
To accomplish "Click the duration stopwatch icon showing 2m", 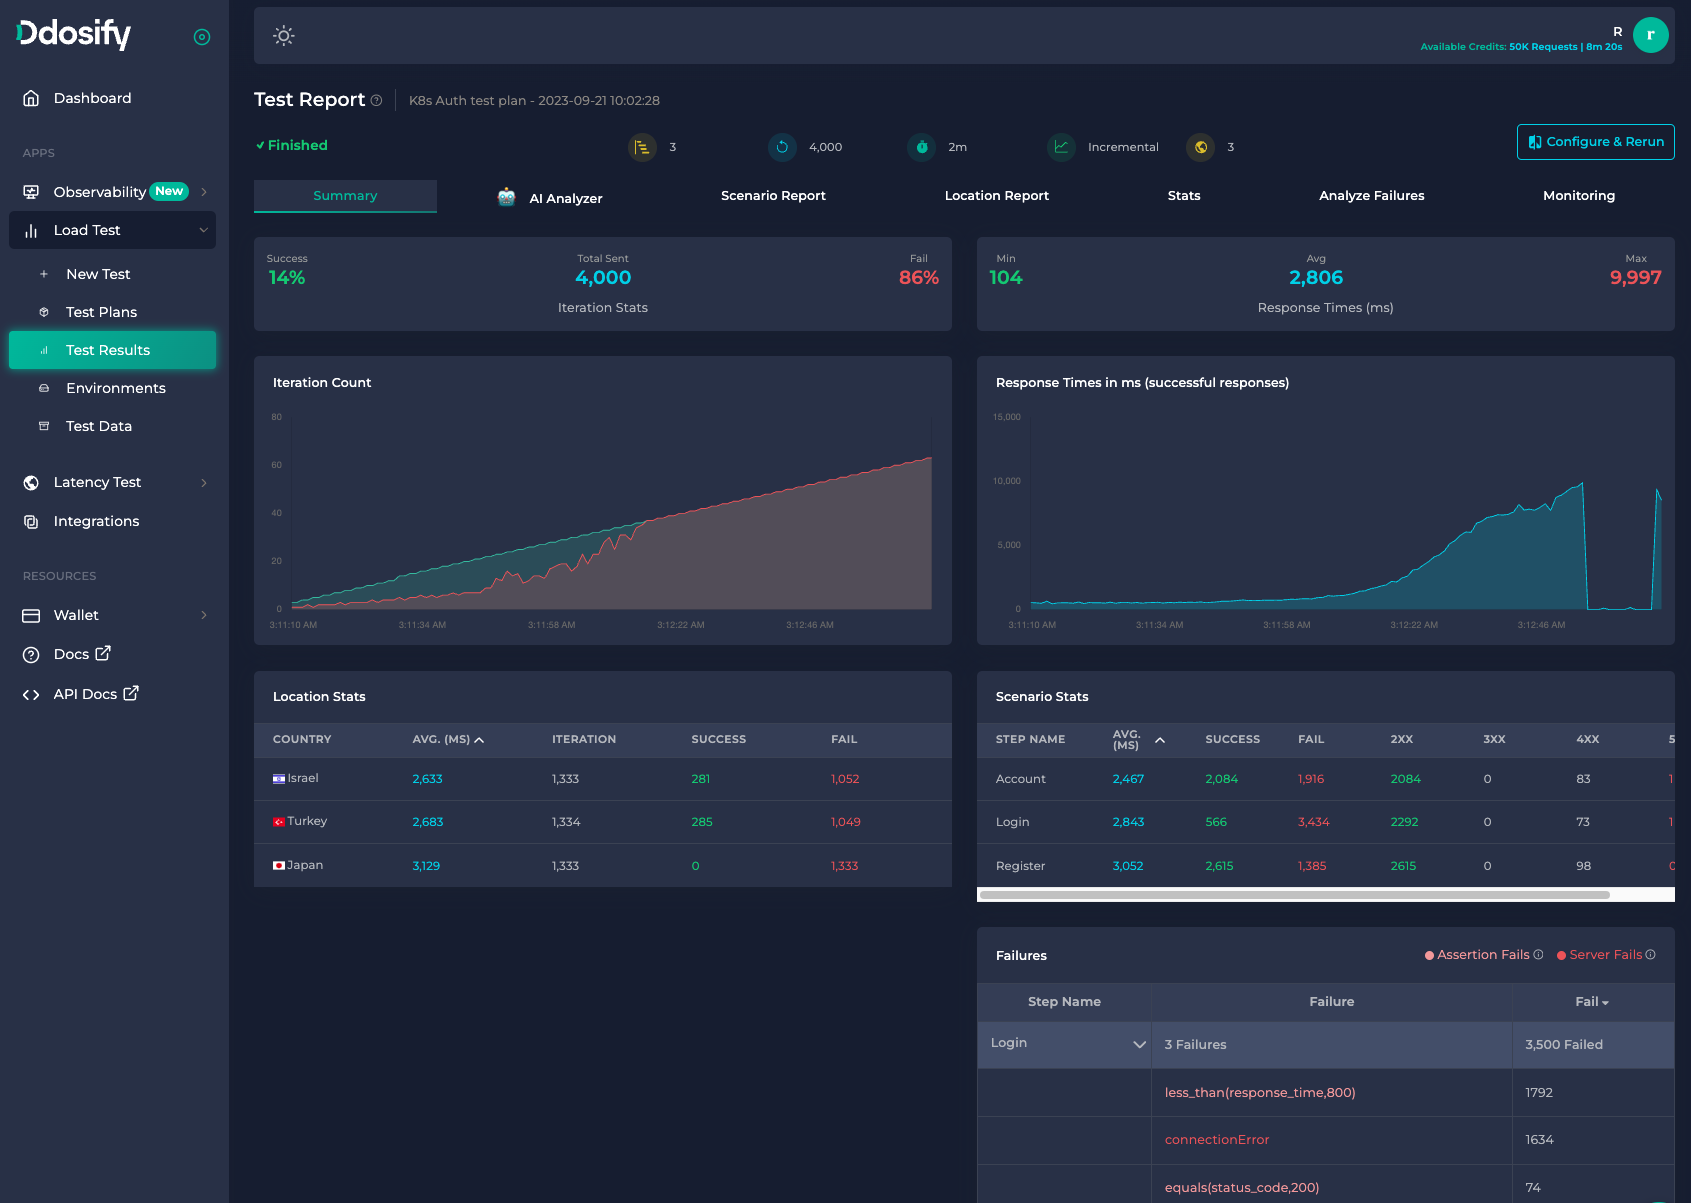I will (x=922, y=147).
